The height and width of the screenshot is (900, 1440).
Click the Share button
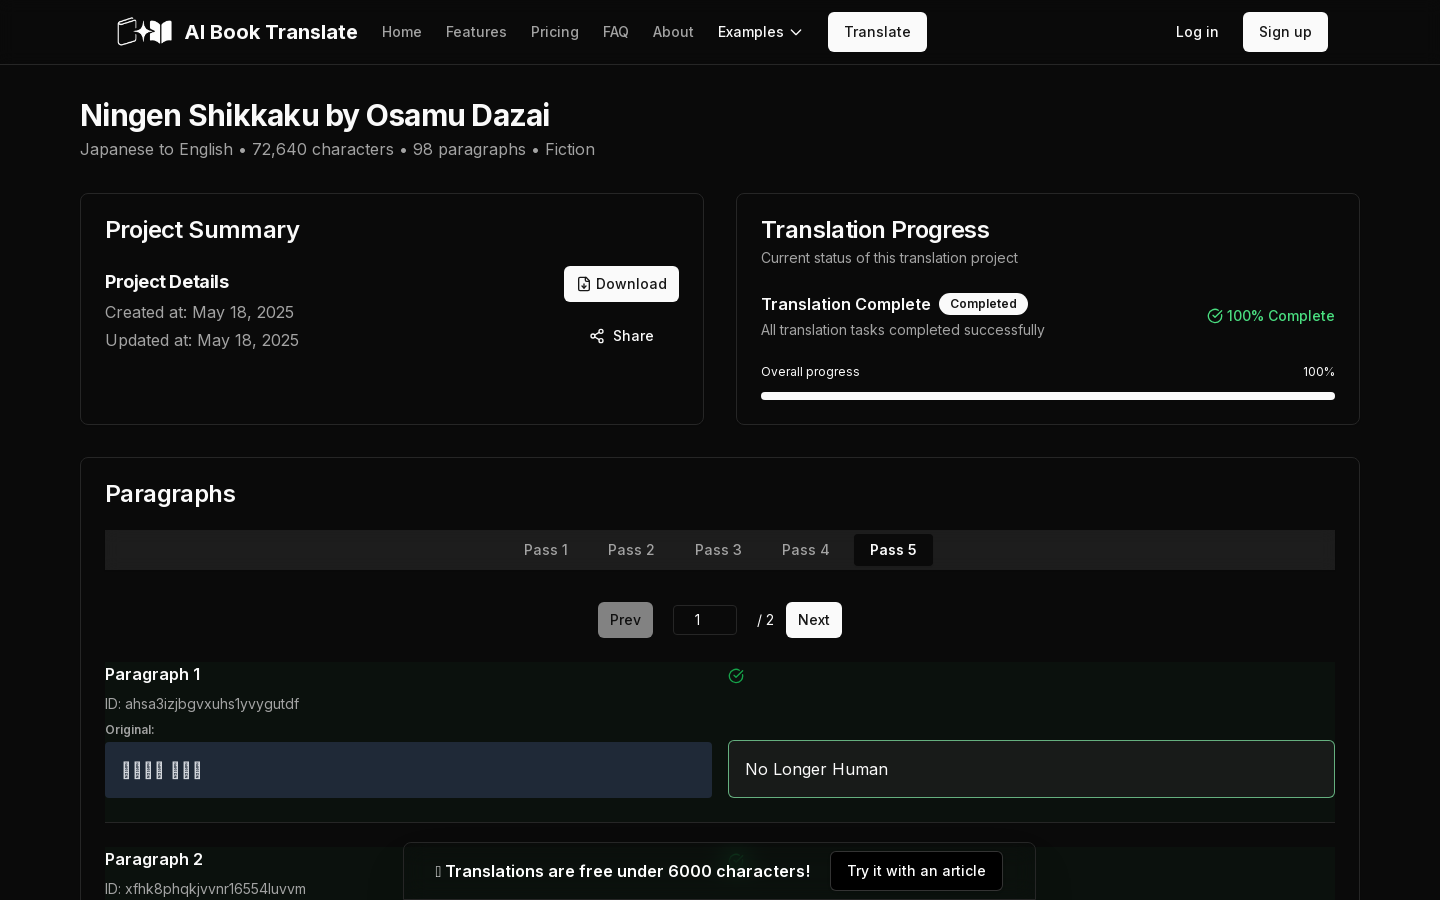click(x=621, y=336)
